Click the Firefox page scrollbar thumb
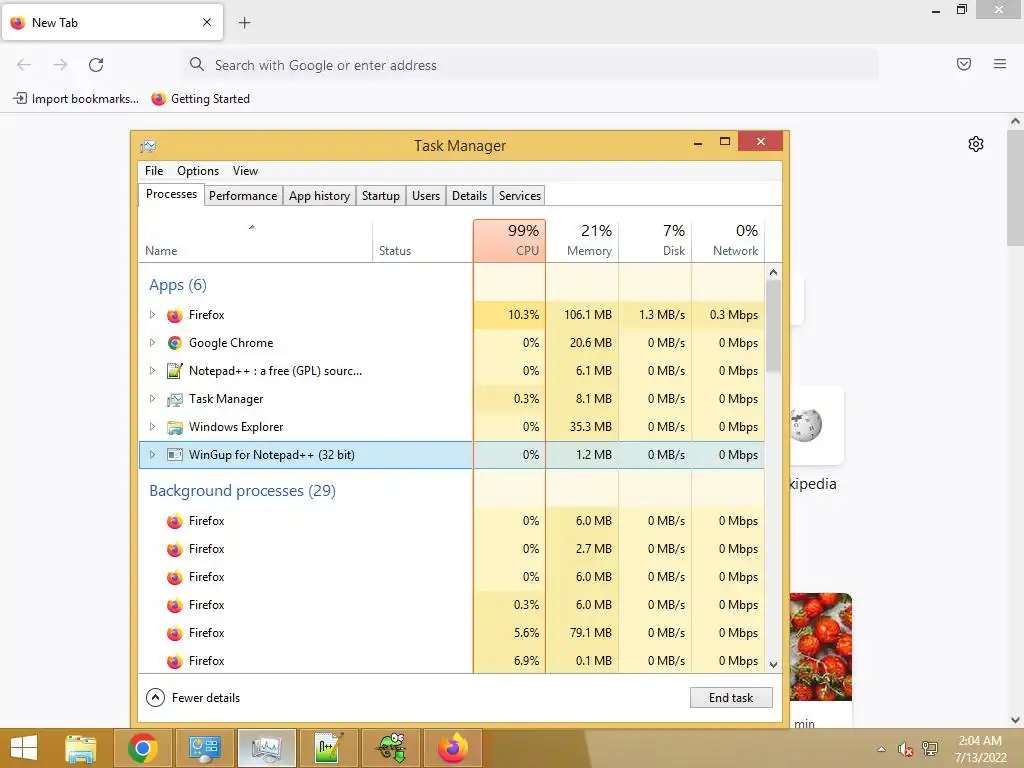1024x768 pixels. point(1016,188)
